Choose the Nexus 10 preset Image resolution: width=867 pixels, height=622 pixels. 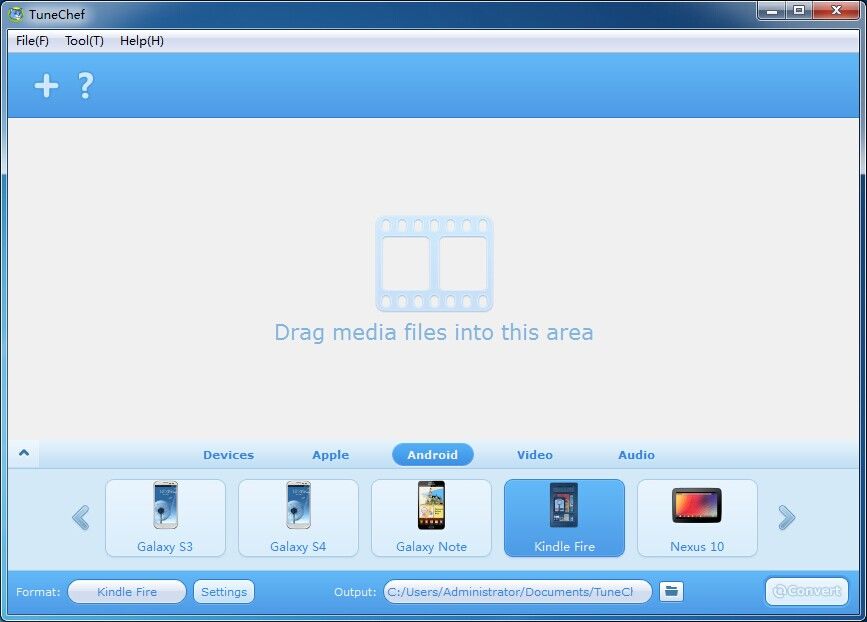(697, 518)
